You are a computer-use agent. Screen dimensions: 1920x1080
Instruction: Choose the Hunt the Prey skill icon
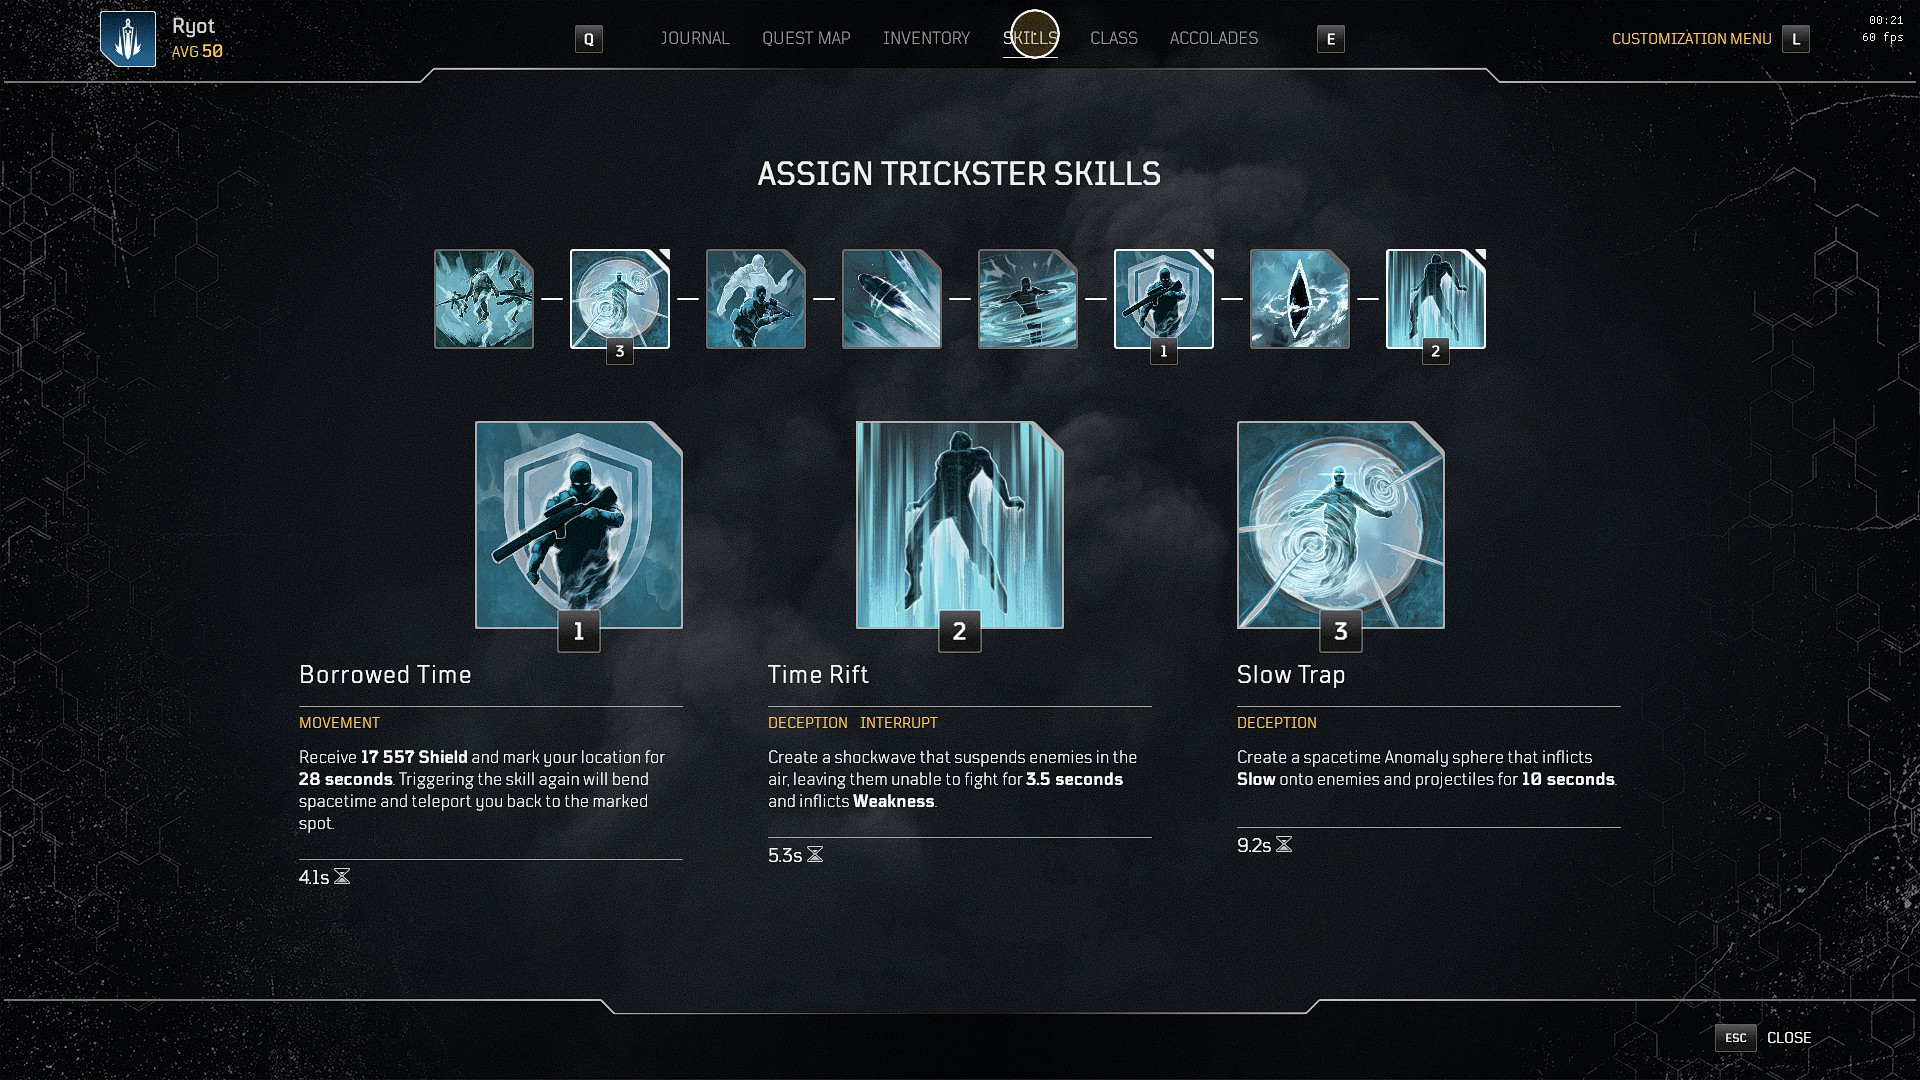click(756, 299)
